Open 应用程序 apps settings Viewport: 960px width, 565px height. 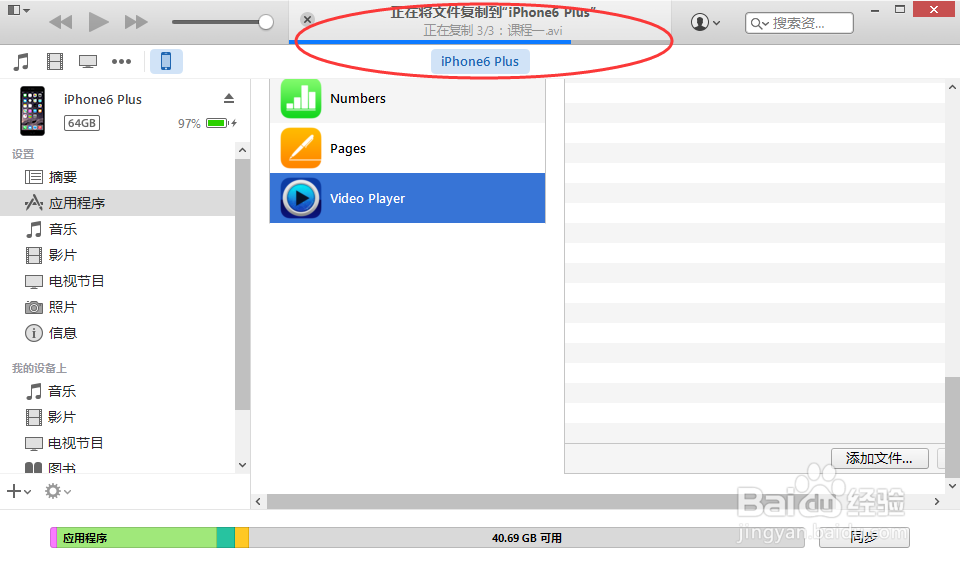[118, 203]
